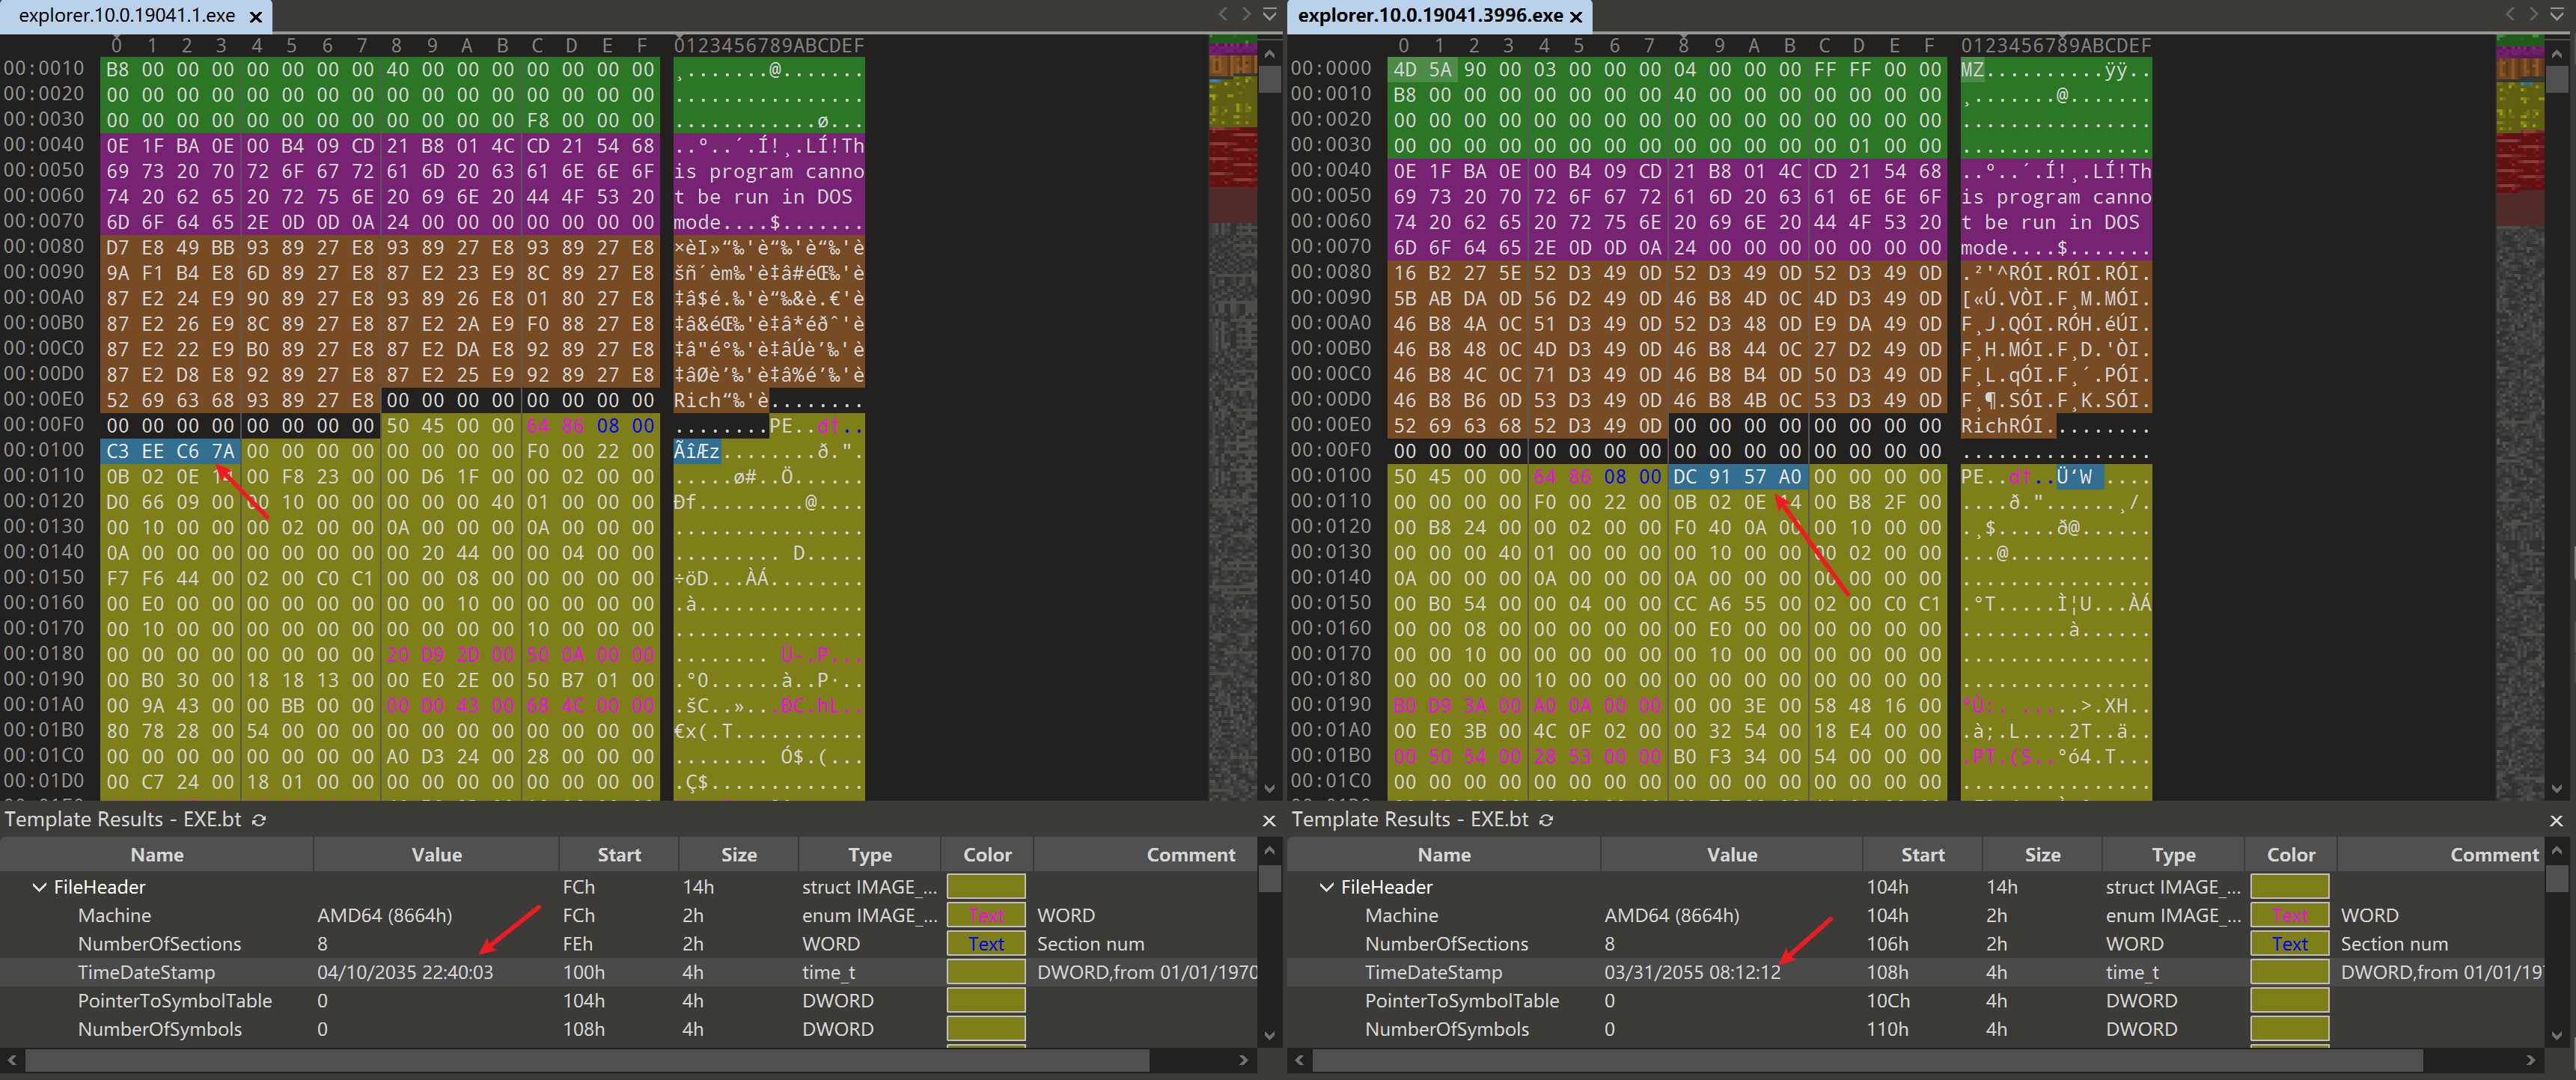Refresh left Template Results panel

click(x=259, y=820)
